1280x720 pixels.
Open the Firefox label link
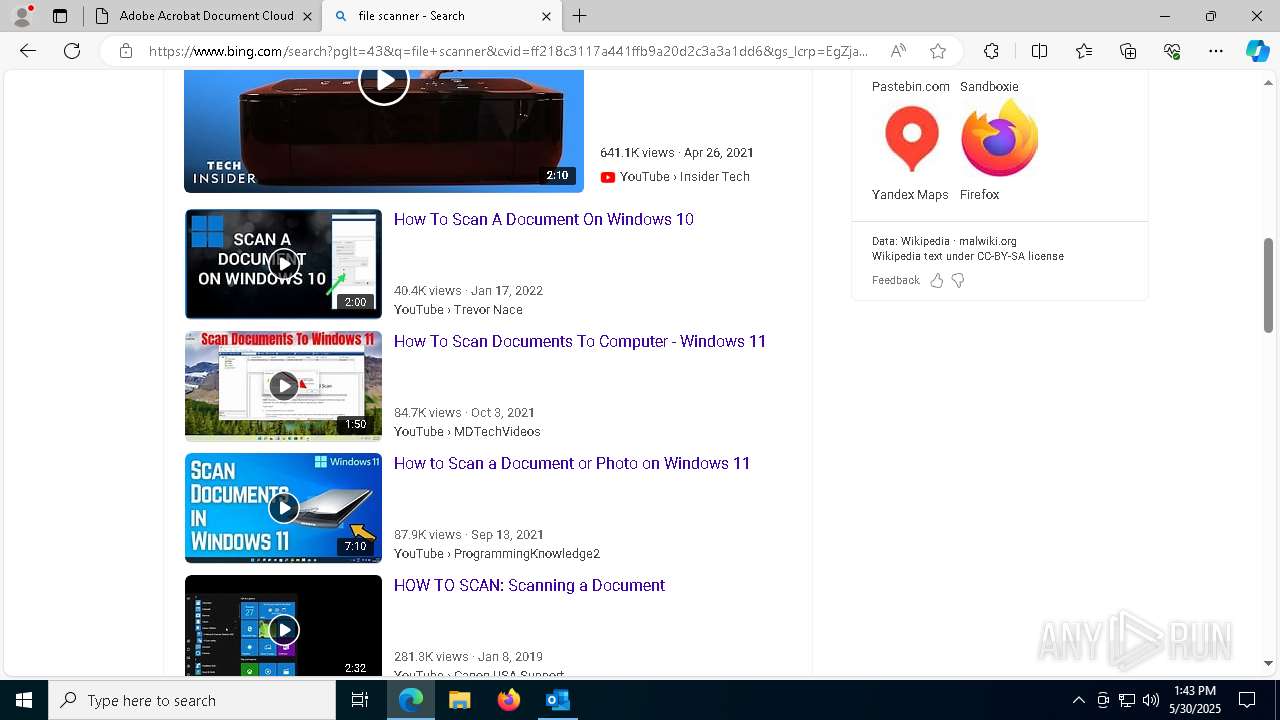tap(979, 195)
